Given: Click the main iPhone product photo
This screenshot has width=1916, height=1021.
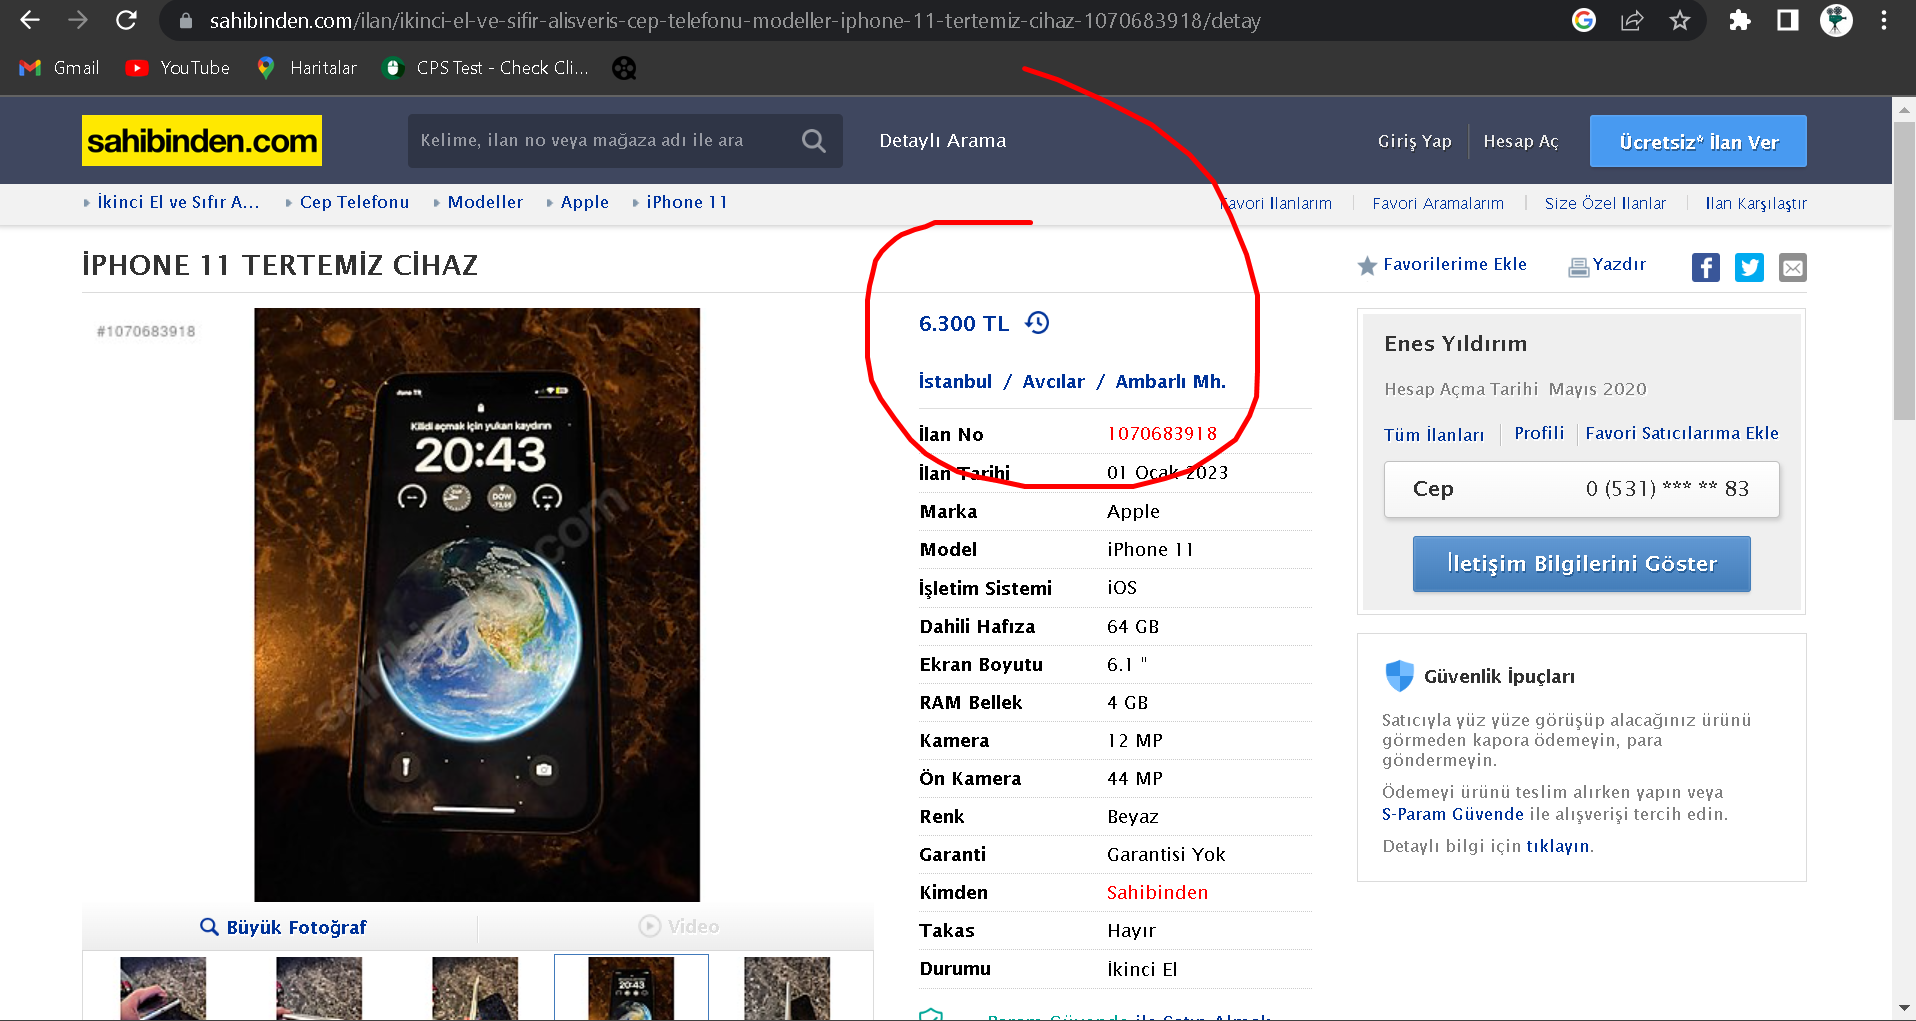Looking at the screenshot, I should (x=477, y=605).
